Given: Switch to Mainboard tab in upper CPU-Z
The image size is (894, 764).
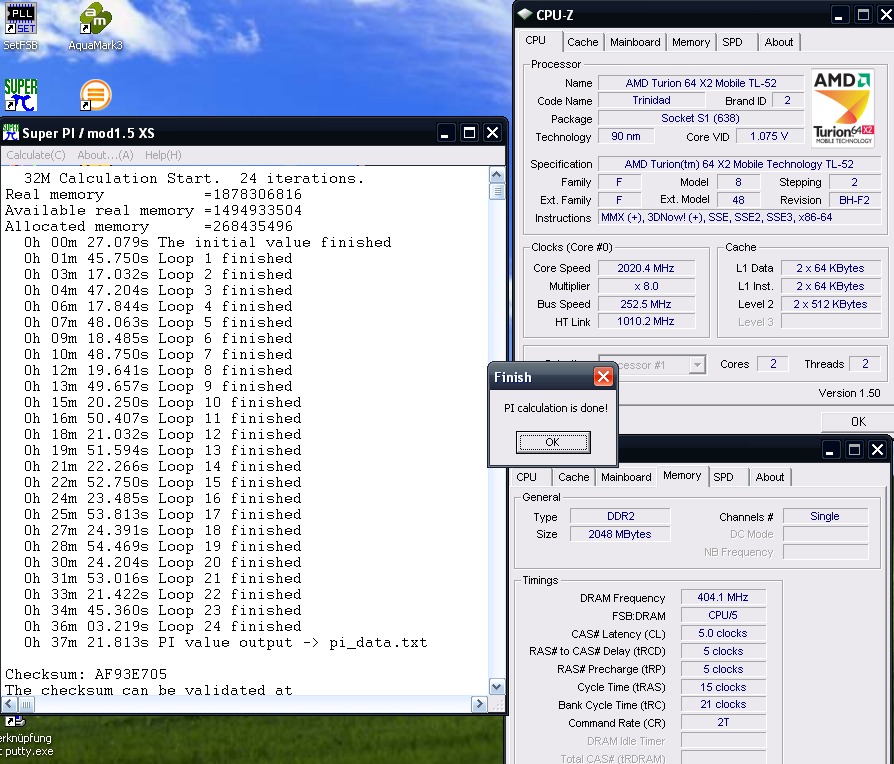Looking at the screenshot, I should (x=635, y=42).
